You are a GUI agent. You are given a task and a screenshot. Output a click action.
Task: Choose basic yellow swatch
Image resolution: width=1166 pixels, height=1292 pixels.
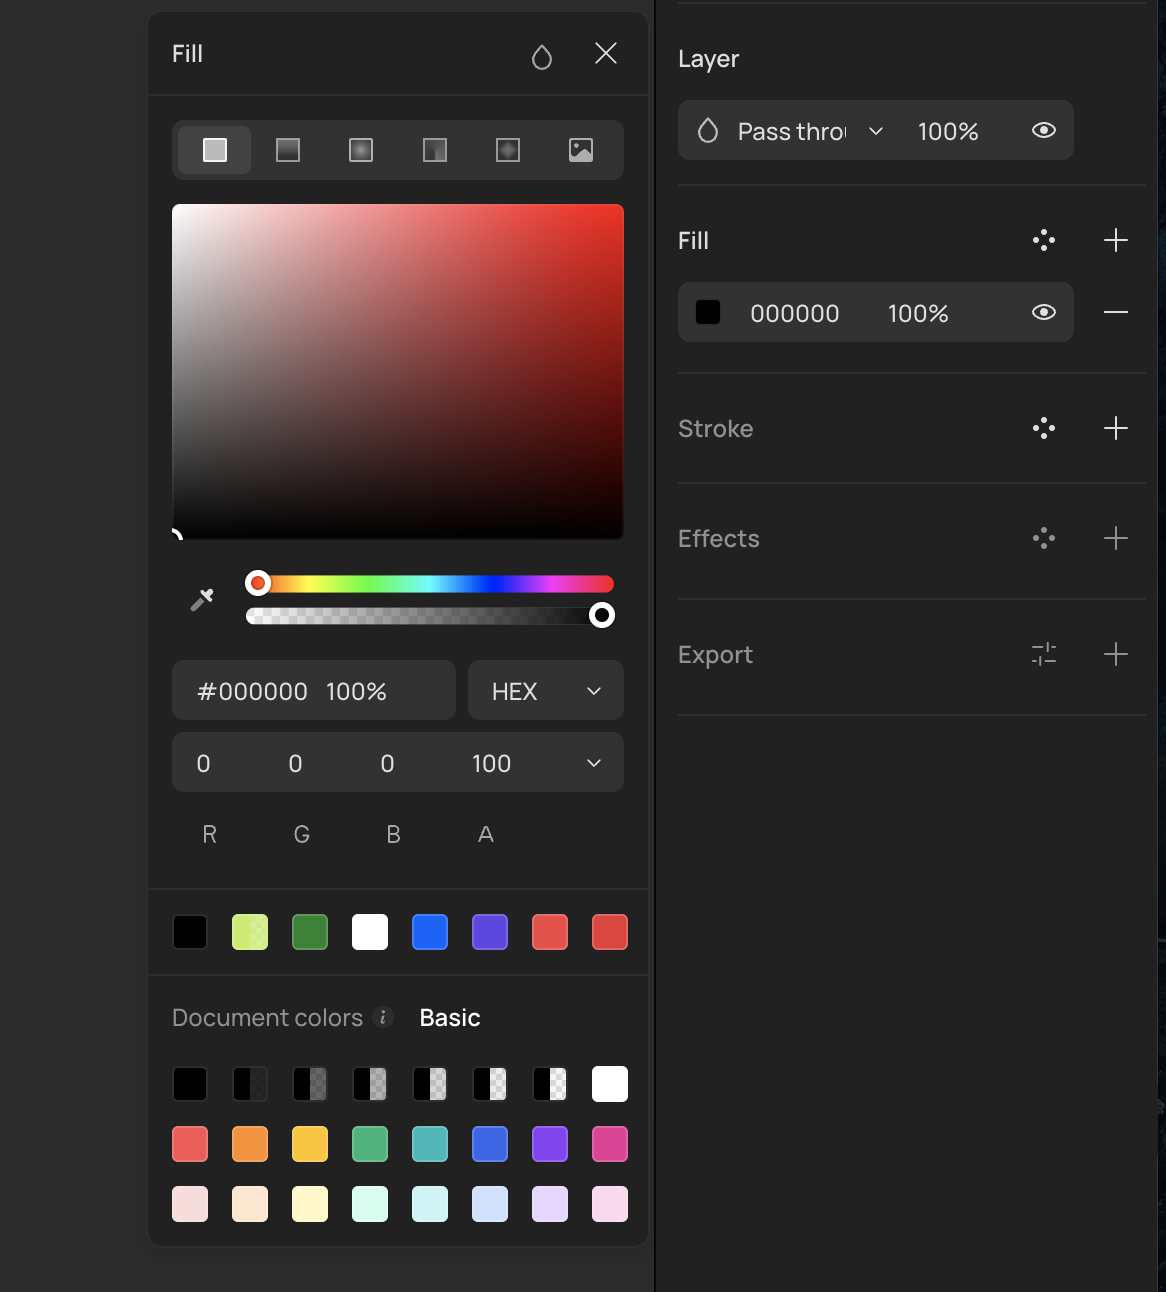tap(310, 1144)
